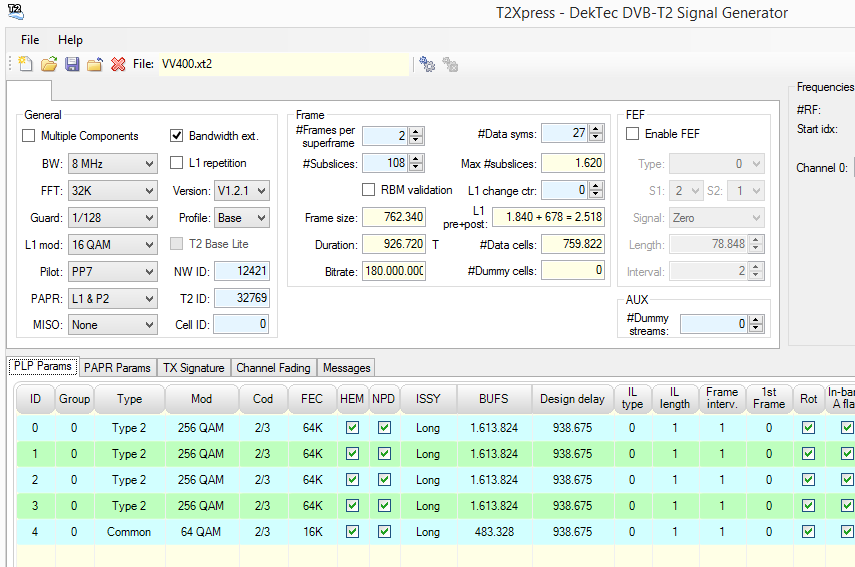Click the first gears settings icon
Image resolution: width=855 pixels, height=567 pixels.
click(x=427, y=65)
